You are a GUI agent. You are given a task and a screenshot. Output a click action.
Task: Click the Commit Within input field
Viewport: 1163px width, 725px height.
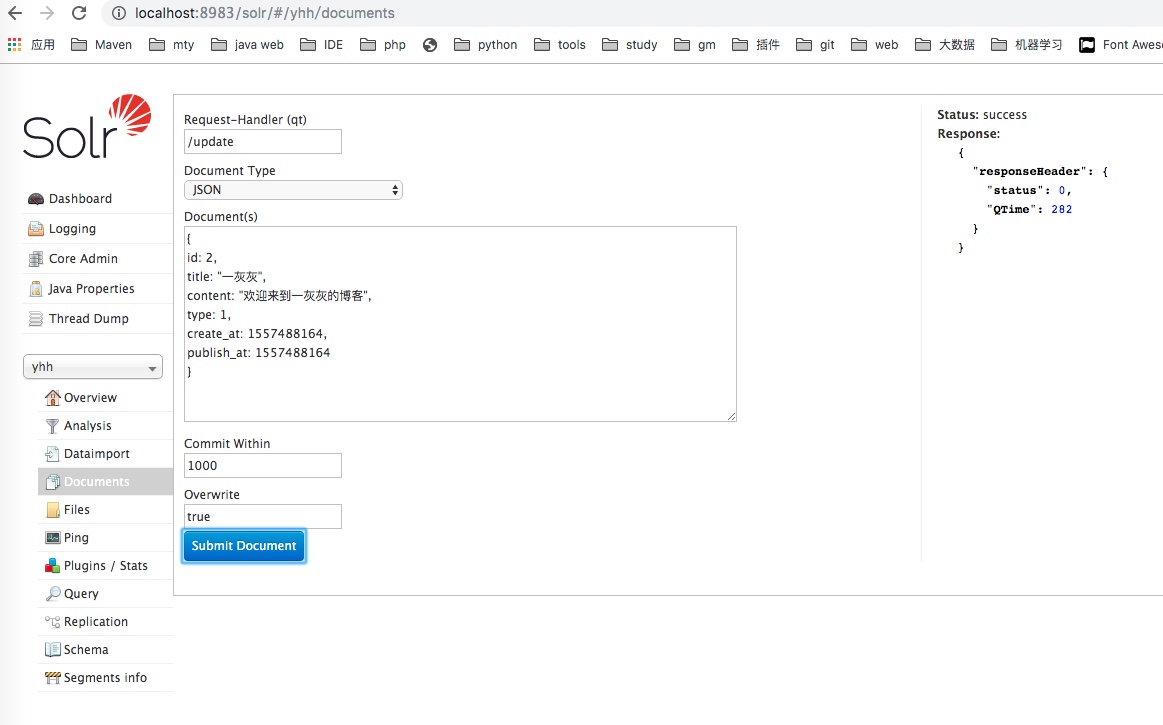(x=263, y=466)
